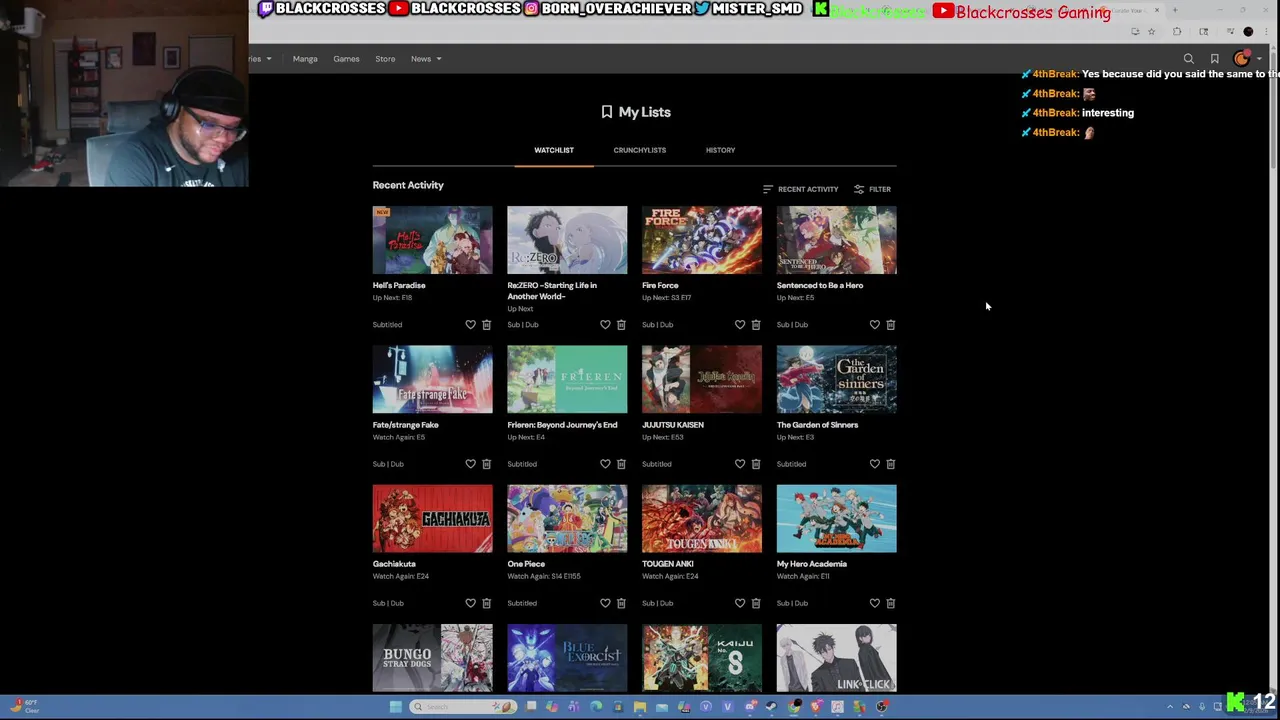This screenshot has height=720, width=1280.
Task: Open Microsoft Edge from the taskbar
Action: pyautogui.click(x=596, y=707)
